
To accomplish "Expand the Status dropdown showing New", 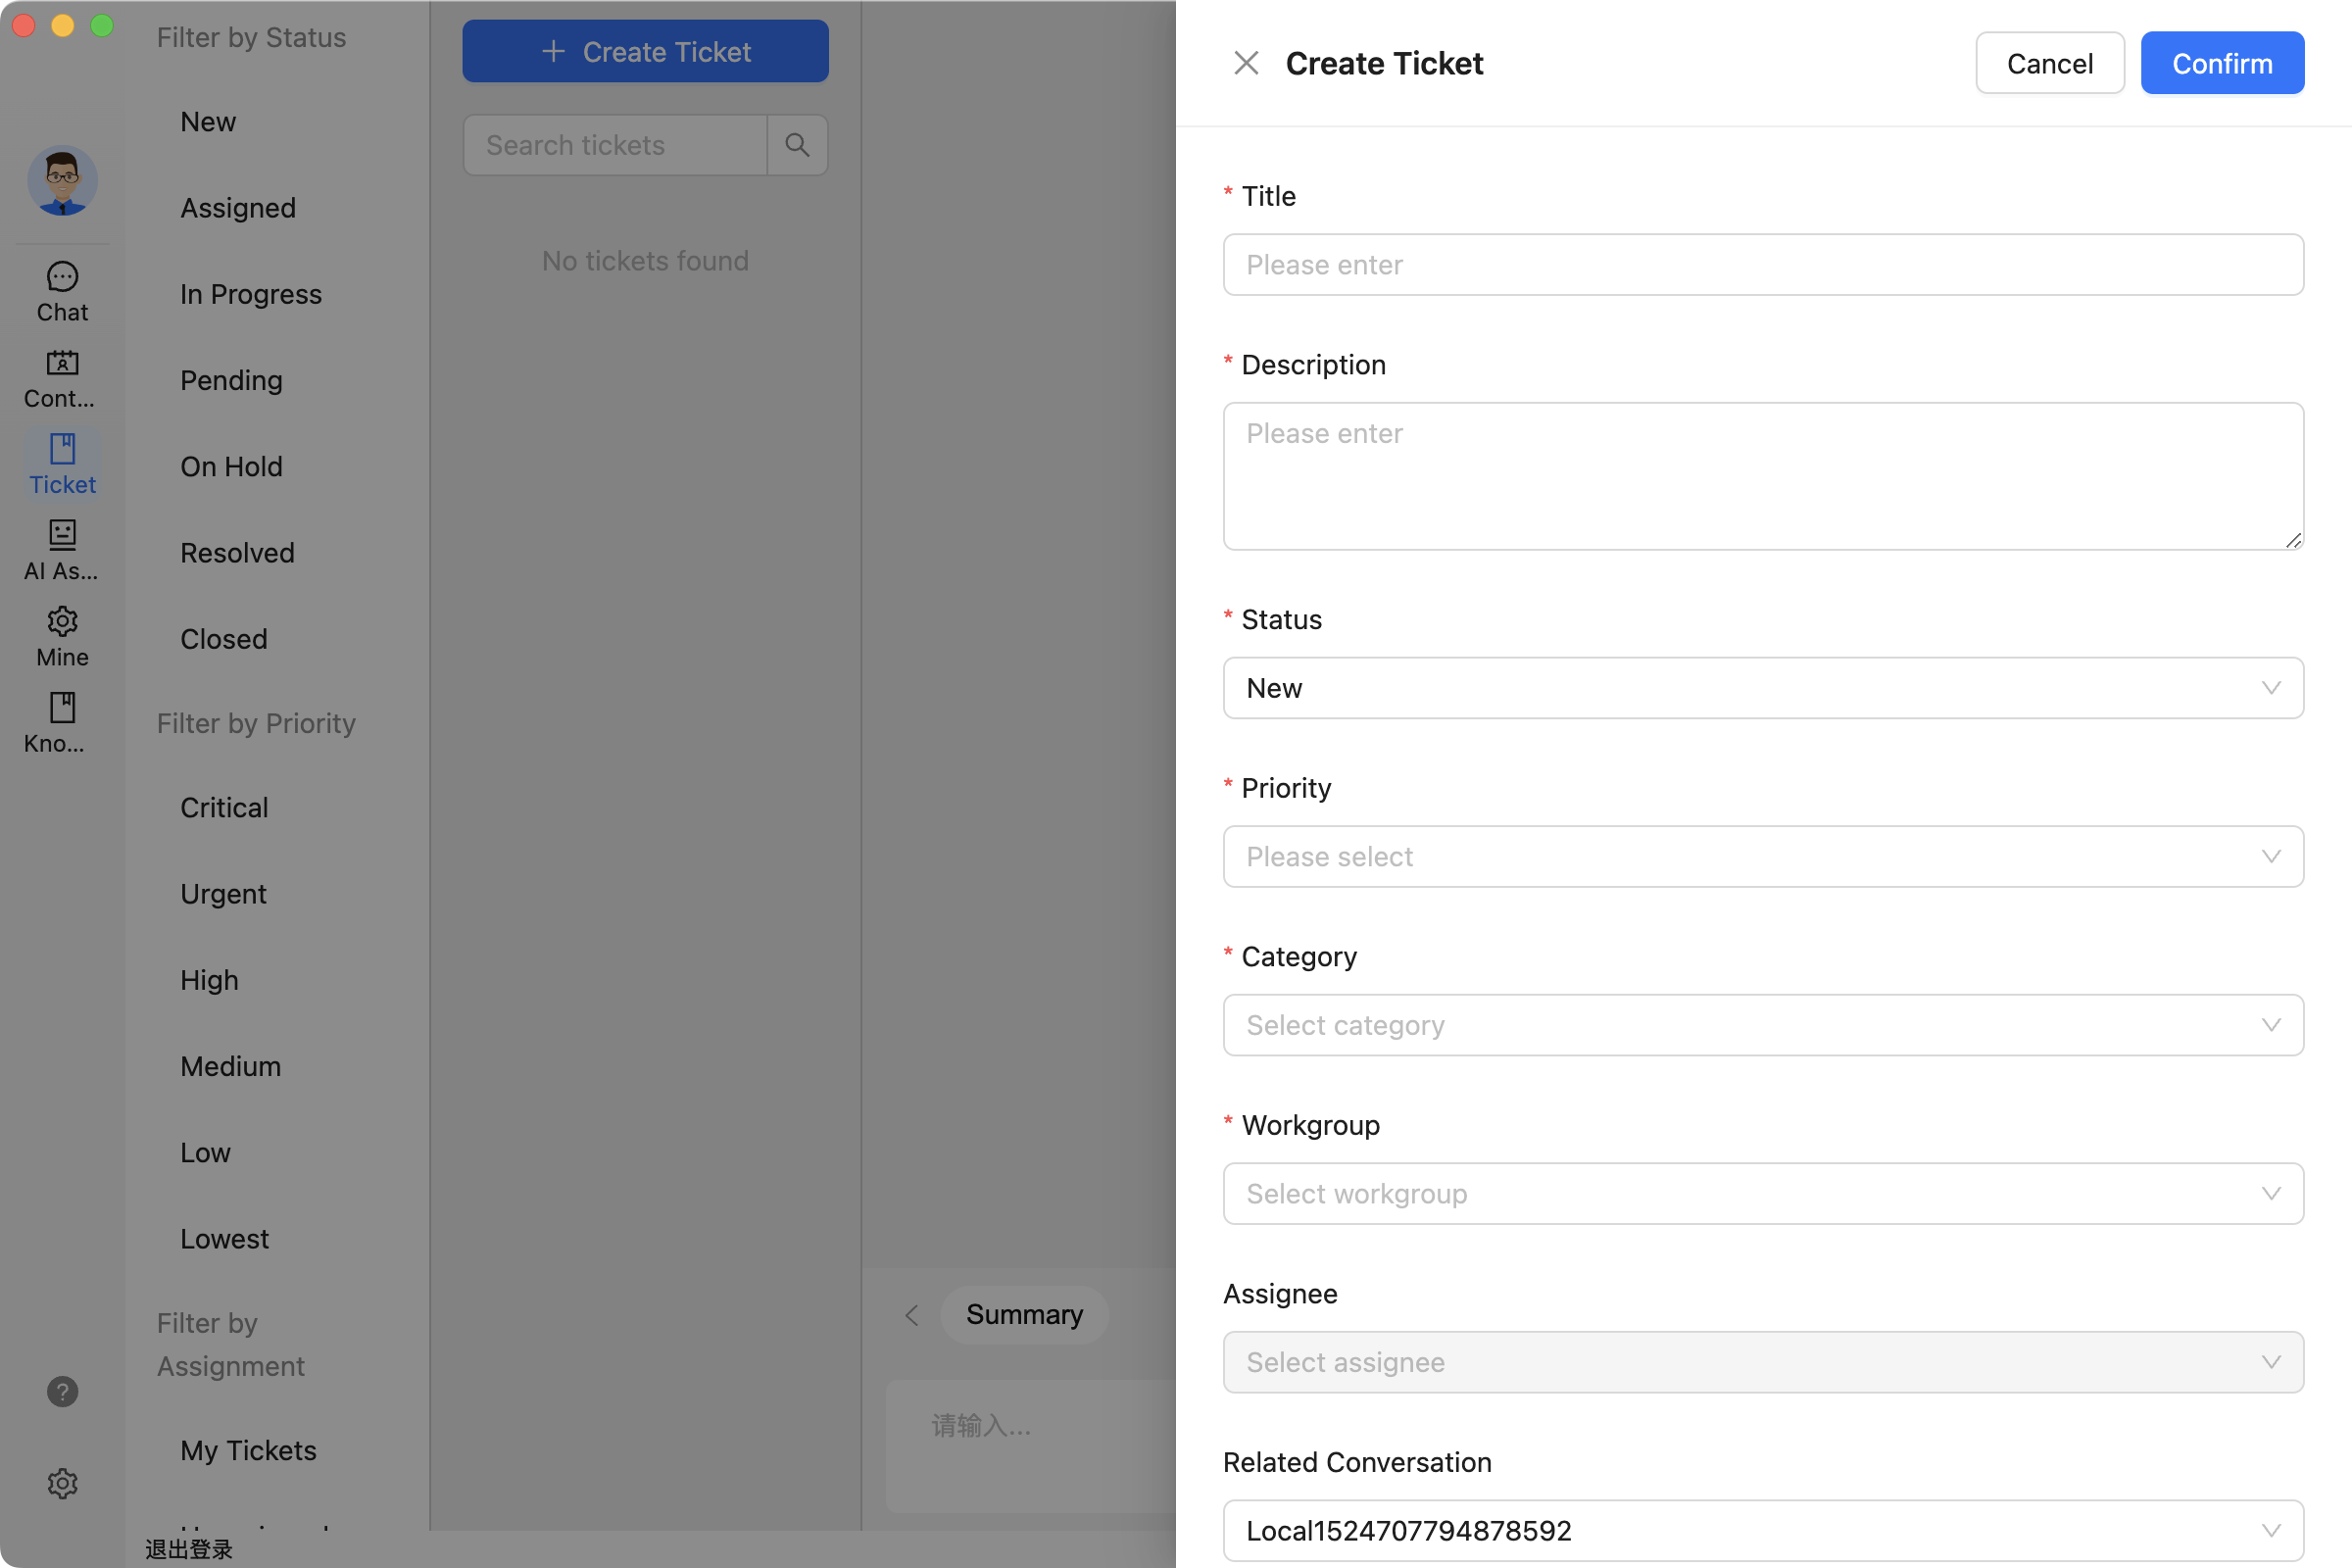I will (1762, 688).
